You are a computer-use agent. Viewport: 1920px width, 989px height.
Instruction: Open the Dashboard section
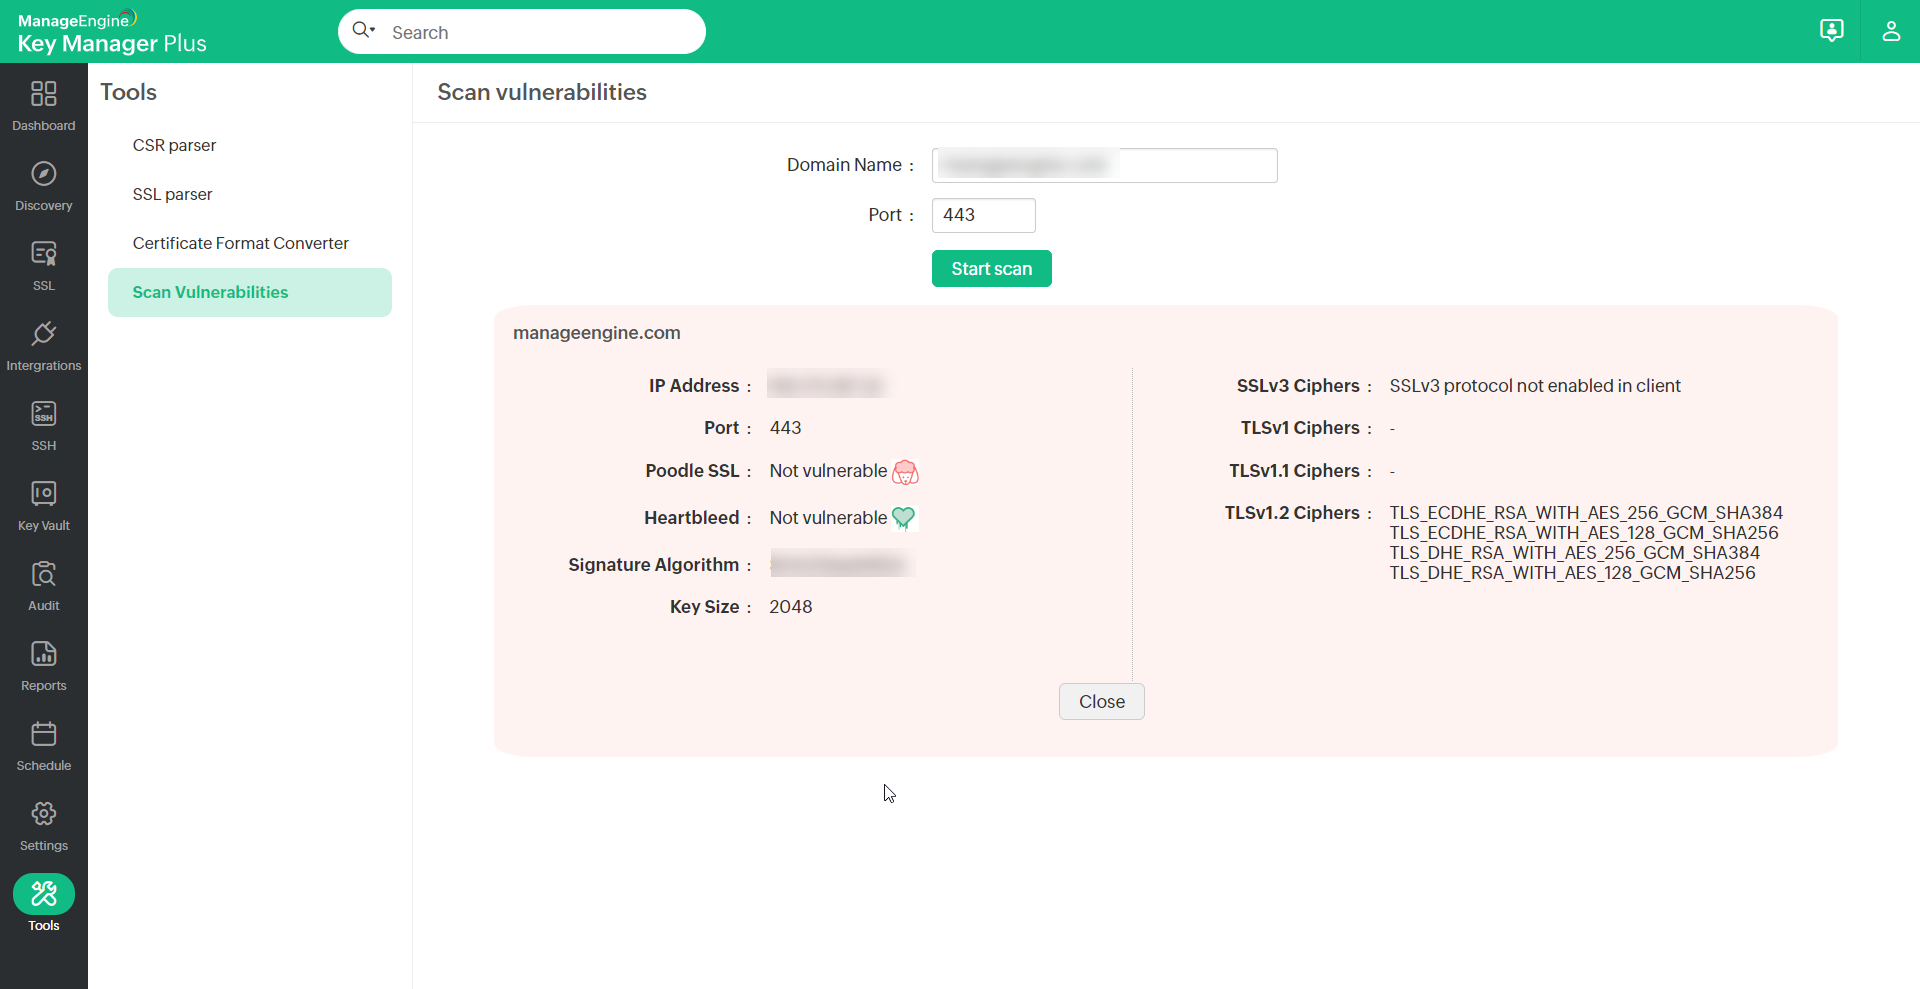(x=44, y=106)
